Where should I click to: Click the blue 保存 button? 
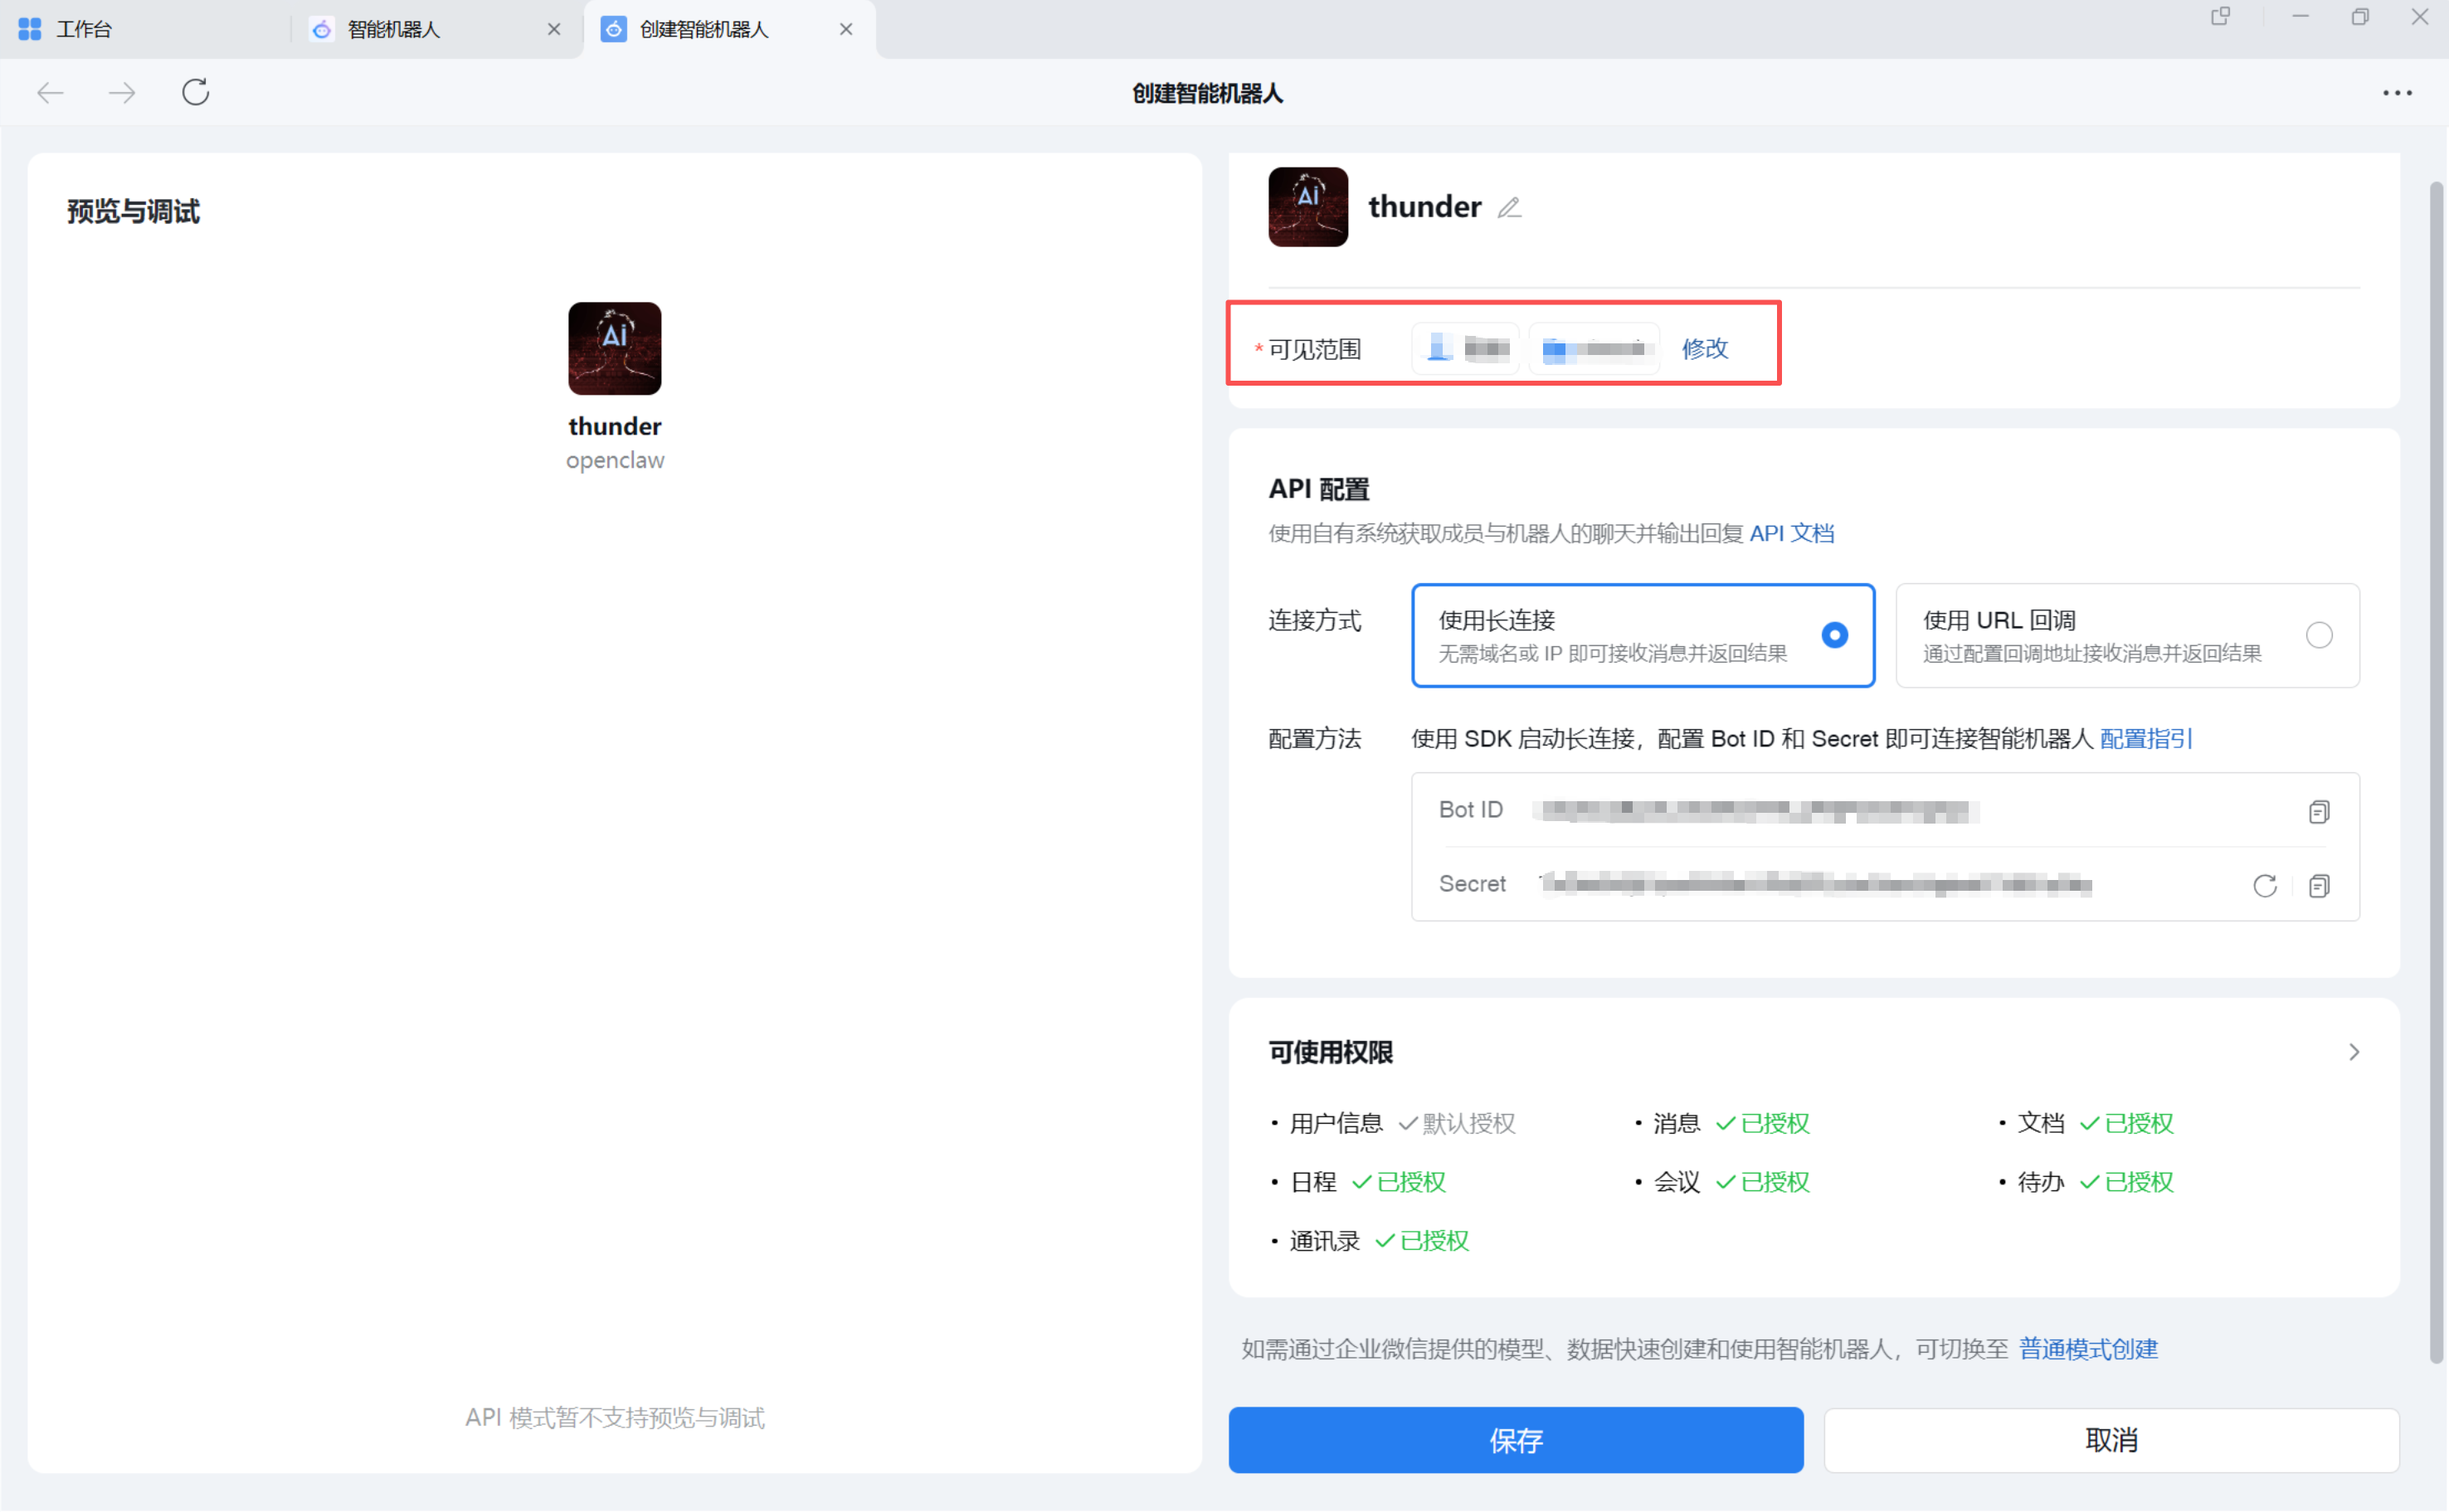[1515, 1440]
